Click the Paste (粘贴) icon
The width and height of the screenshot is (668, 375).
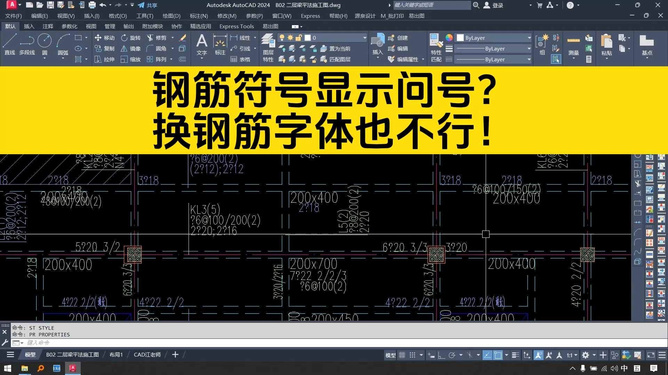pyautogui.click(x=607, y=45)
